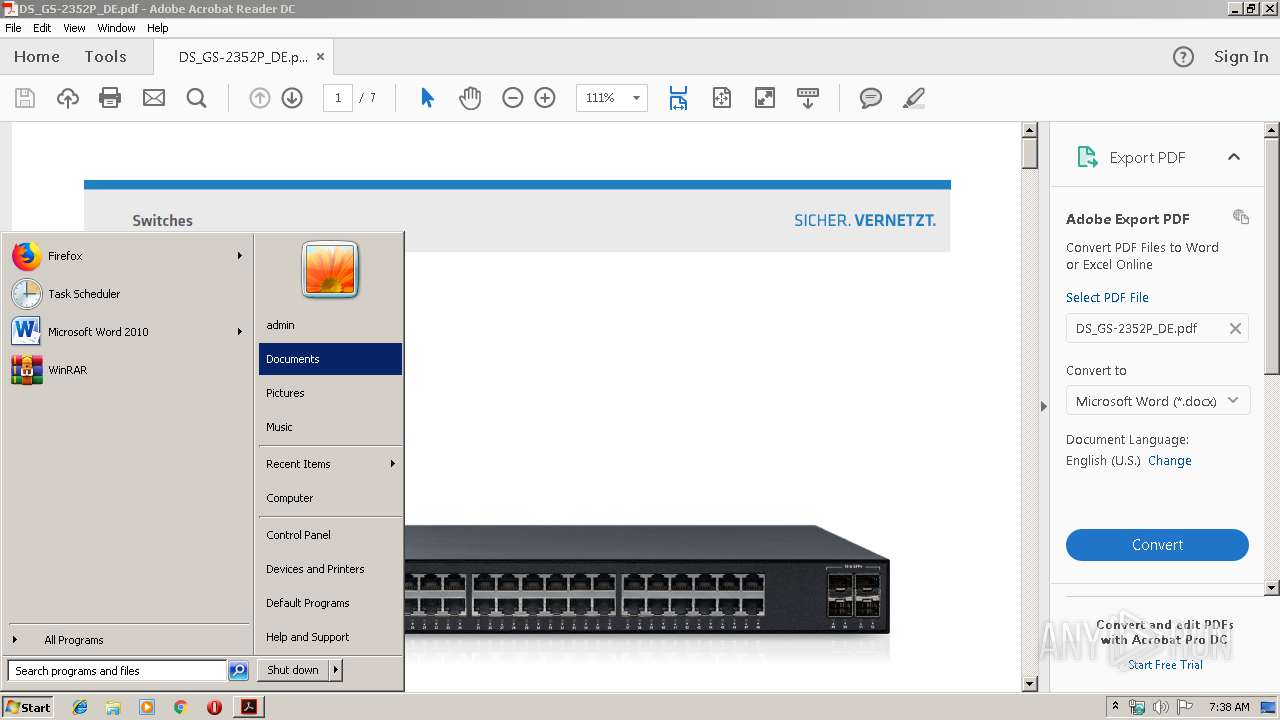Click Export PDF panel icon
The width and height of the screenshot is (1280, 720).
(1087, 157)
